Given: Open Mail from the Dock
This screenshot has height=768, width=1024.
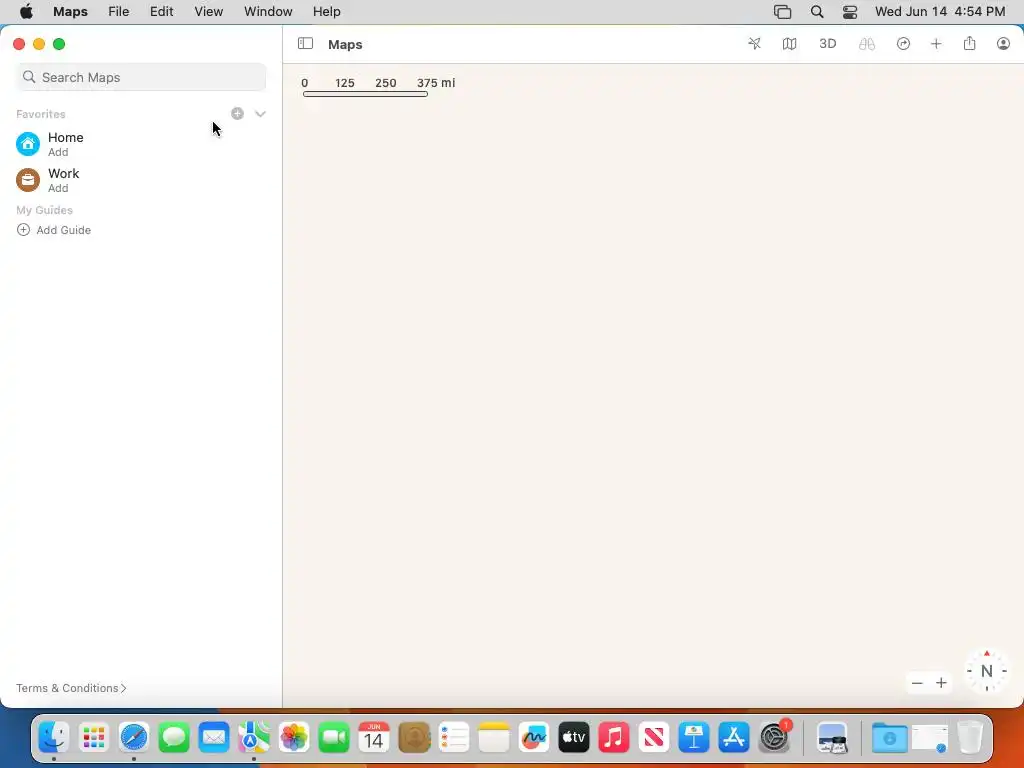Looking at the screenshot, I should pos(214,738).
